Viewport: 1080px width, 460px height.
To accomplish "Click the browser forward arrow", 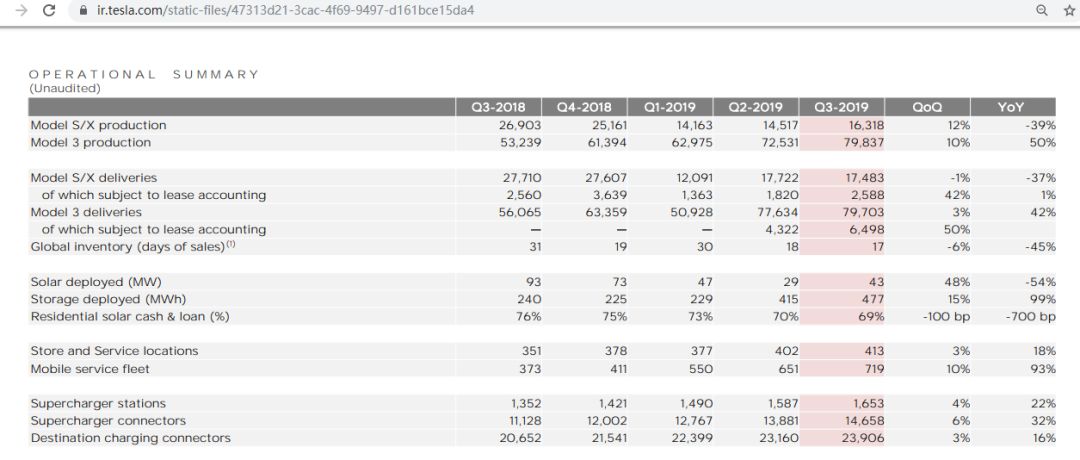I will pos(22,11).
